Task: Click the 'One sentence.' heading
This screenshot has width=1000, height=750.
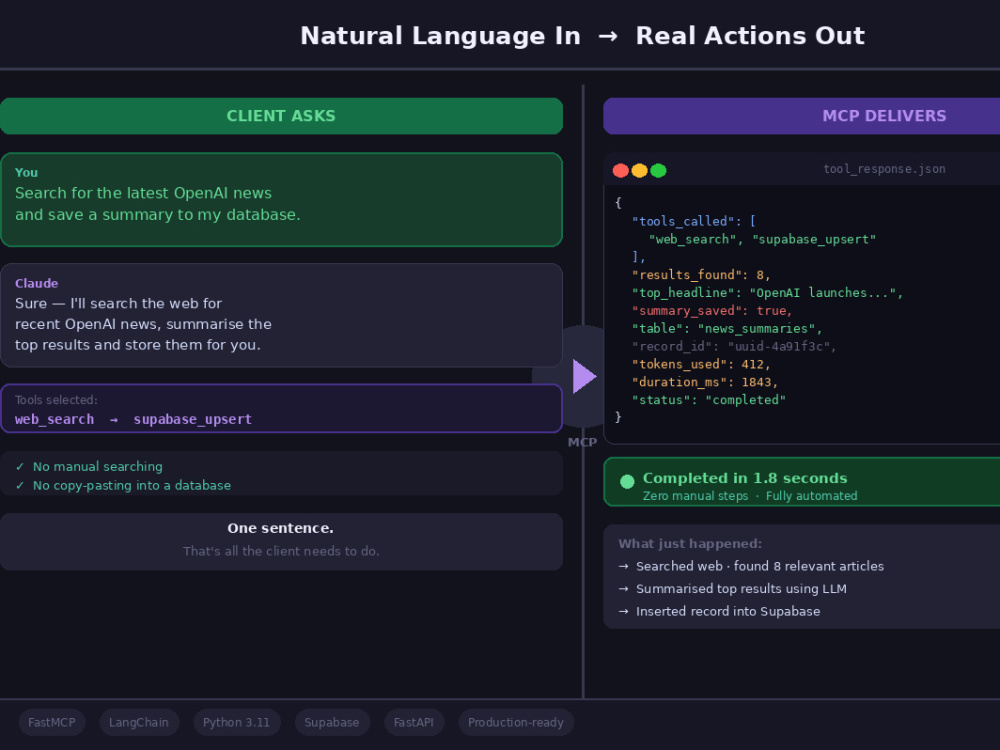Action: (x=281, y=528)
